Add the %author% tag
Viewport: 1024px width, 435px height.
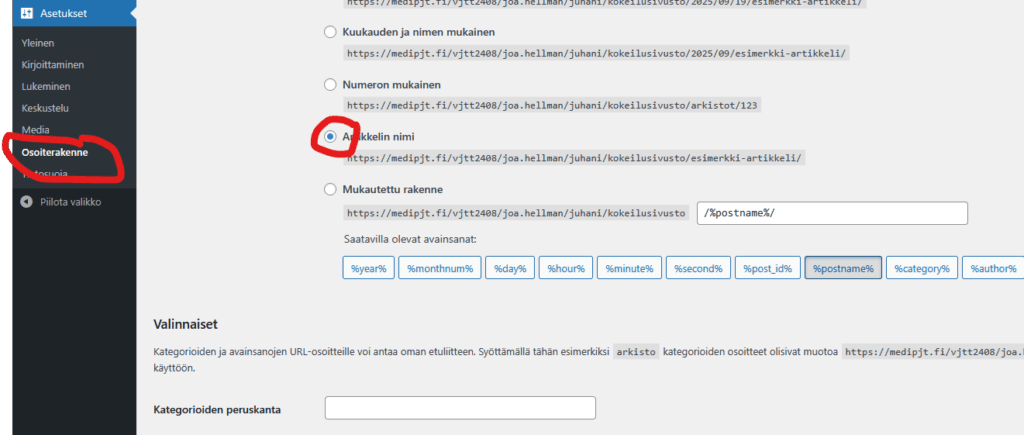tap(993, 268)
